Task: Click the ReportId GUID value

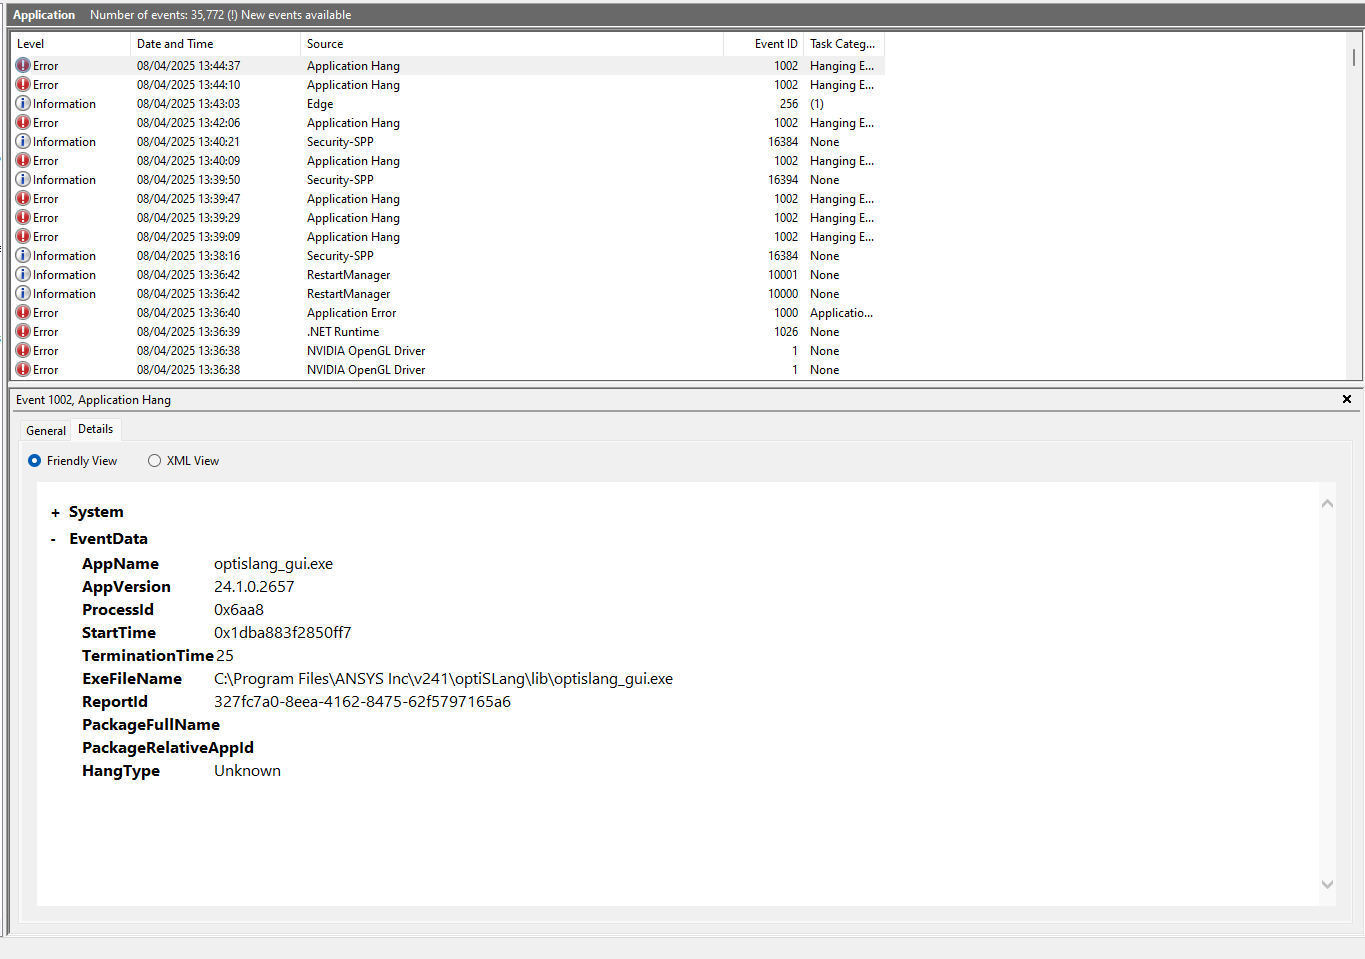Action: (362, 702)
